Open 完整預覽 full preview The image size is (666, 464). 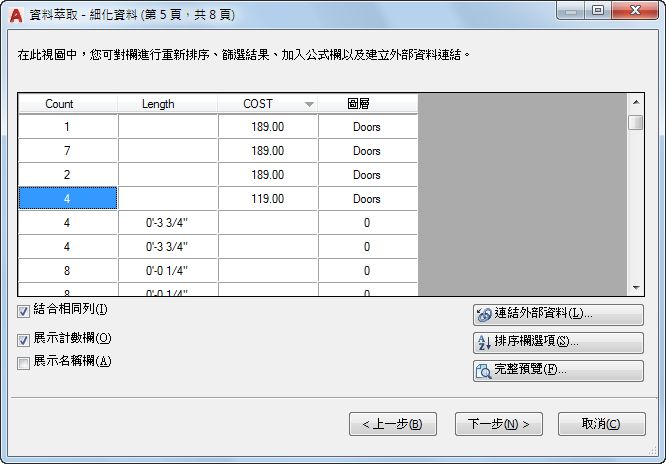(x=558, y=371)
